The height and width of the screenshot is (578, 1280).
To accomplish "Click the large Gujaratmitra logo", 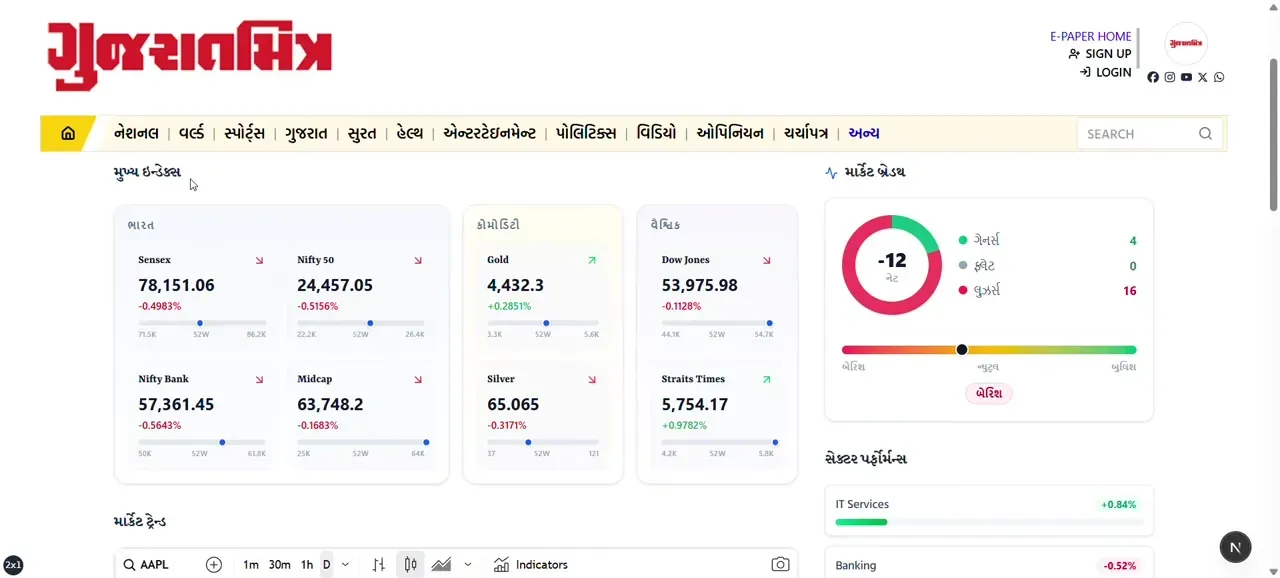I will (189, 56).
